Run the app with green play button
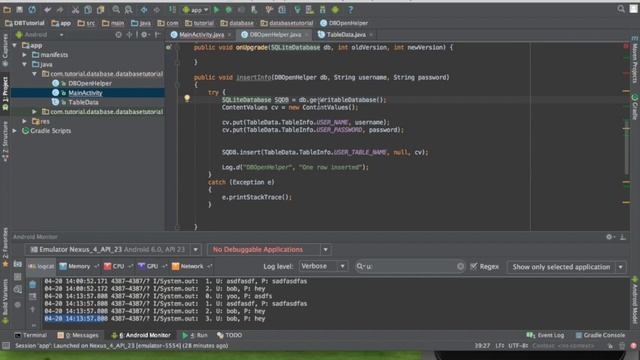Screen dimensions: 640x360 (x=216, y=9)
